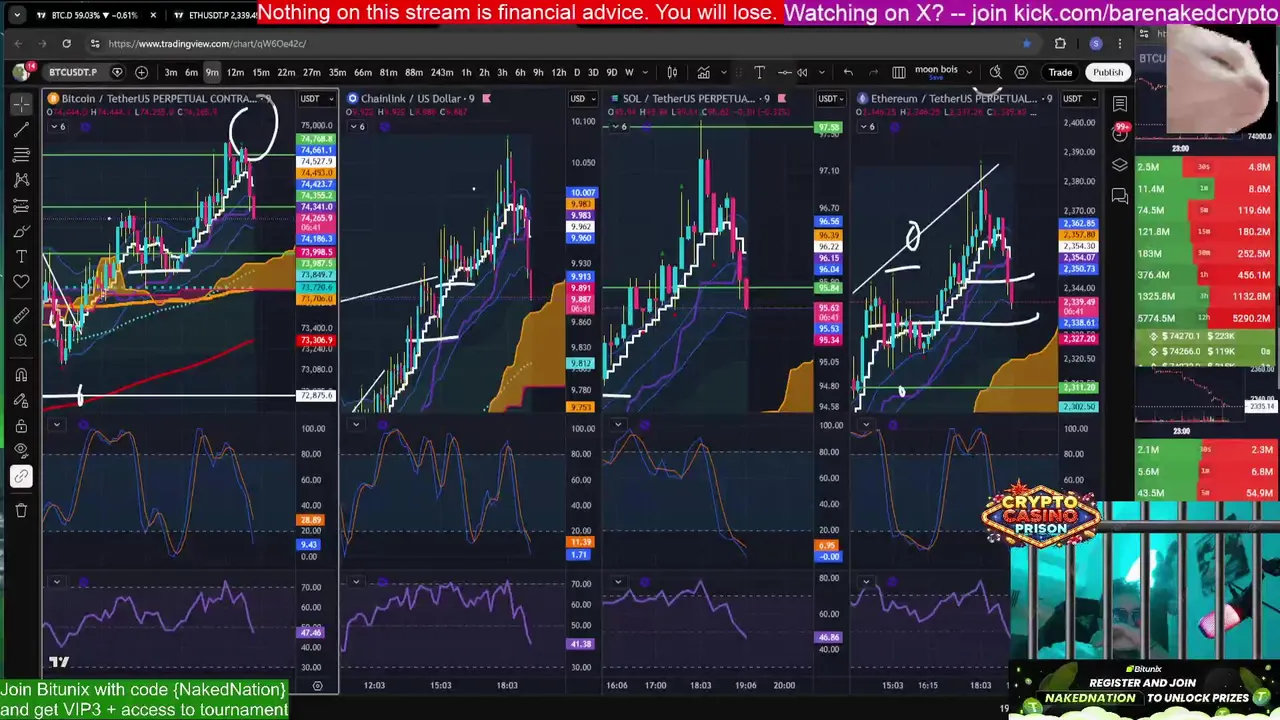Click the Publish button
Image resolution: width=1280 pixels, height=720 pixels.
(1108, 72)
